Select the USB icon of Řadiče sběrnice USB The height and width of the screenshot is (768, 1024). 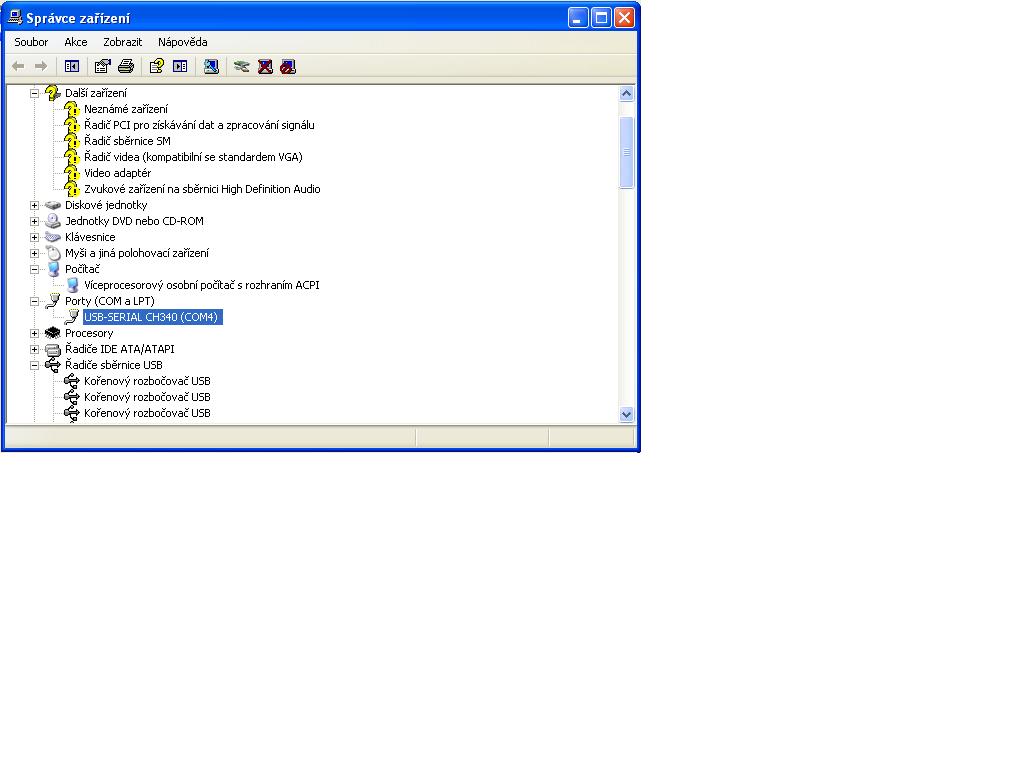coord(53,365)
